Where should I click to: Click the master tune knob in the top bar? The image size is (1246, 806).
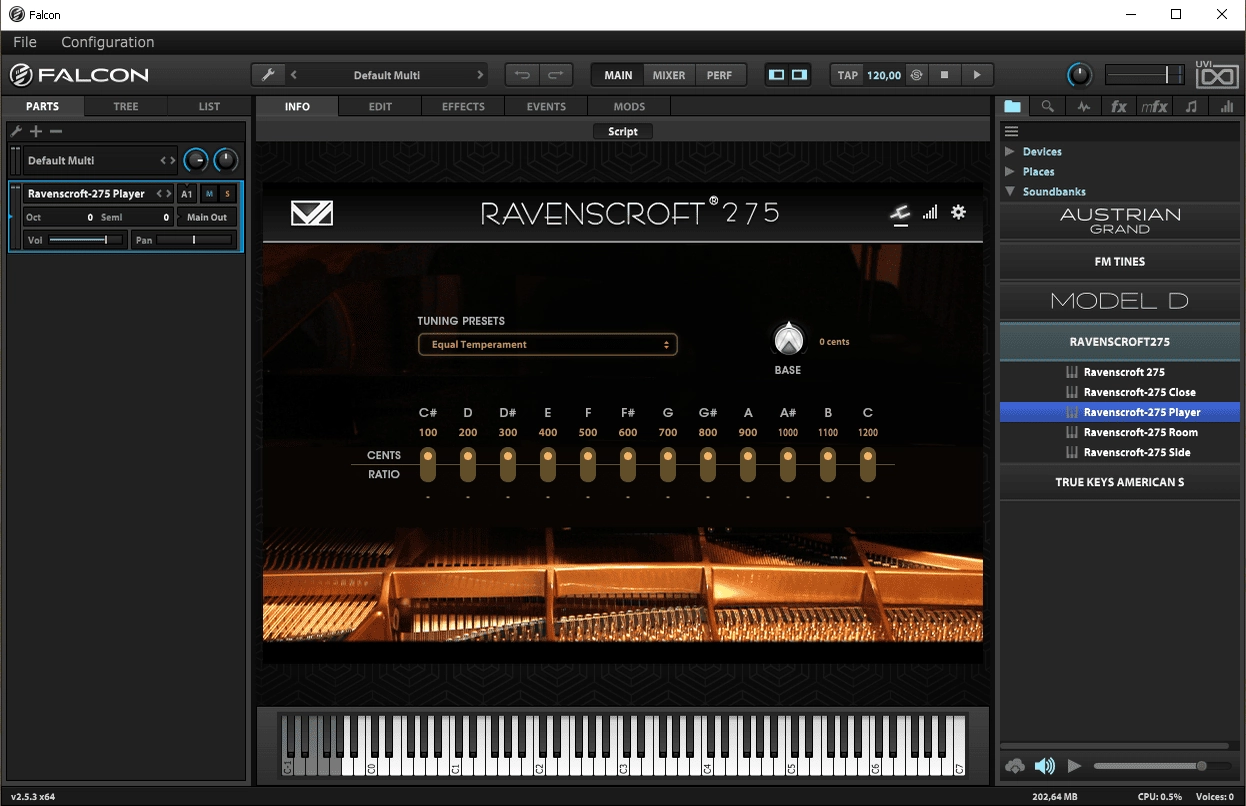tap(1080, 75)
